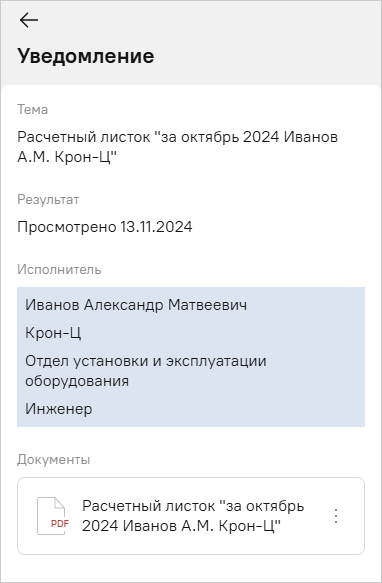Open the attached payslip by its title
The width and height of the screenshot is (382, 583).
tap(193, 516)
